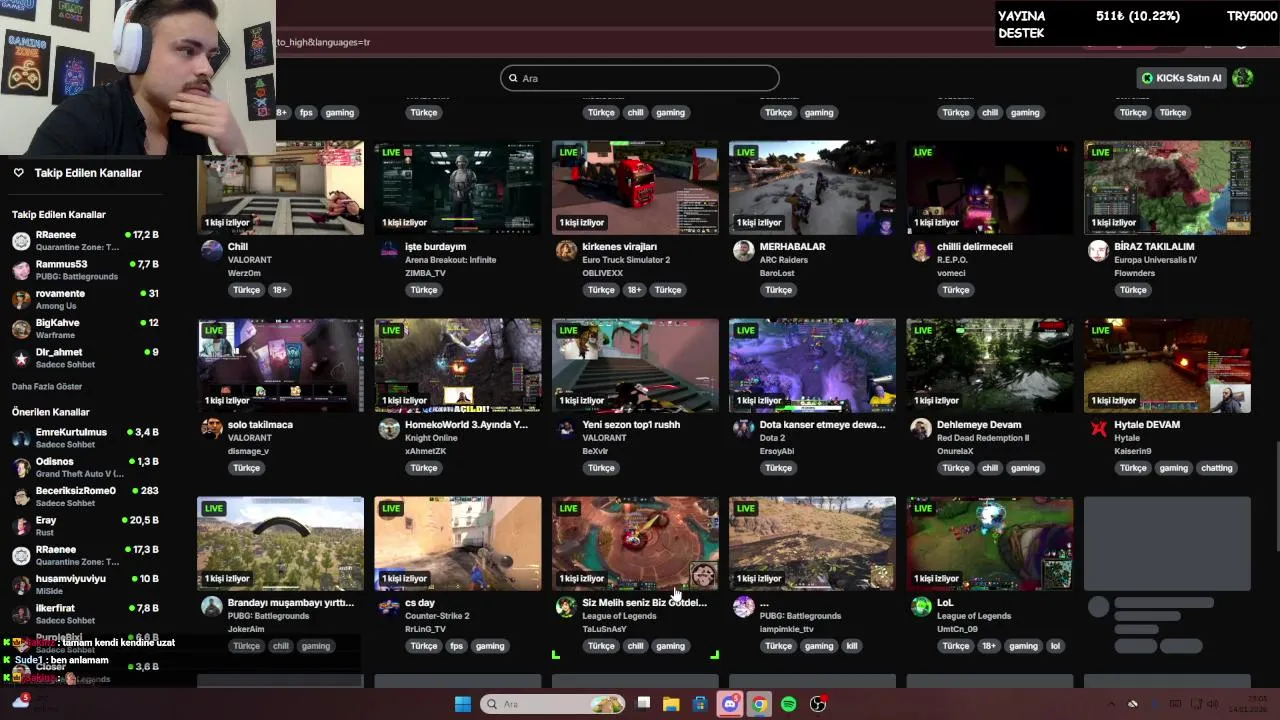This screenshot has width=1280, height=720.
Task: Open BigKahve in followed channels
Action: click(85, 328)
